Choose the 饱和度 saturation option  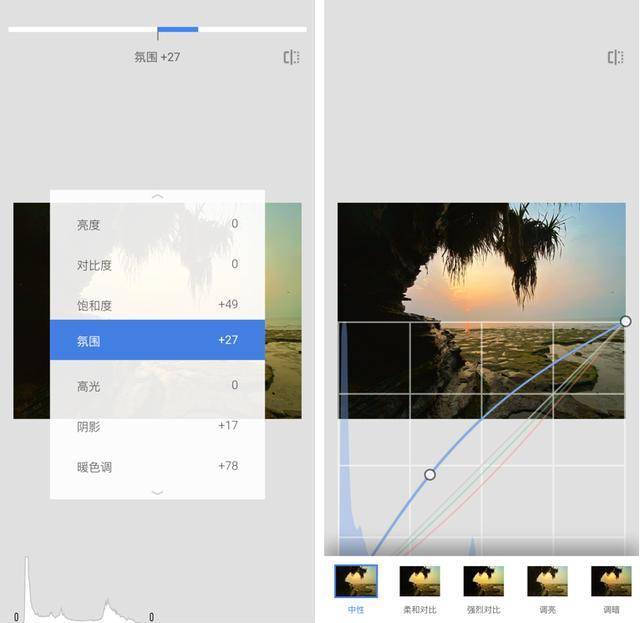[158, 305]
